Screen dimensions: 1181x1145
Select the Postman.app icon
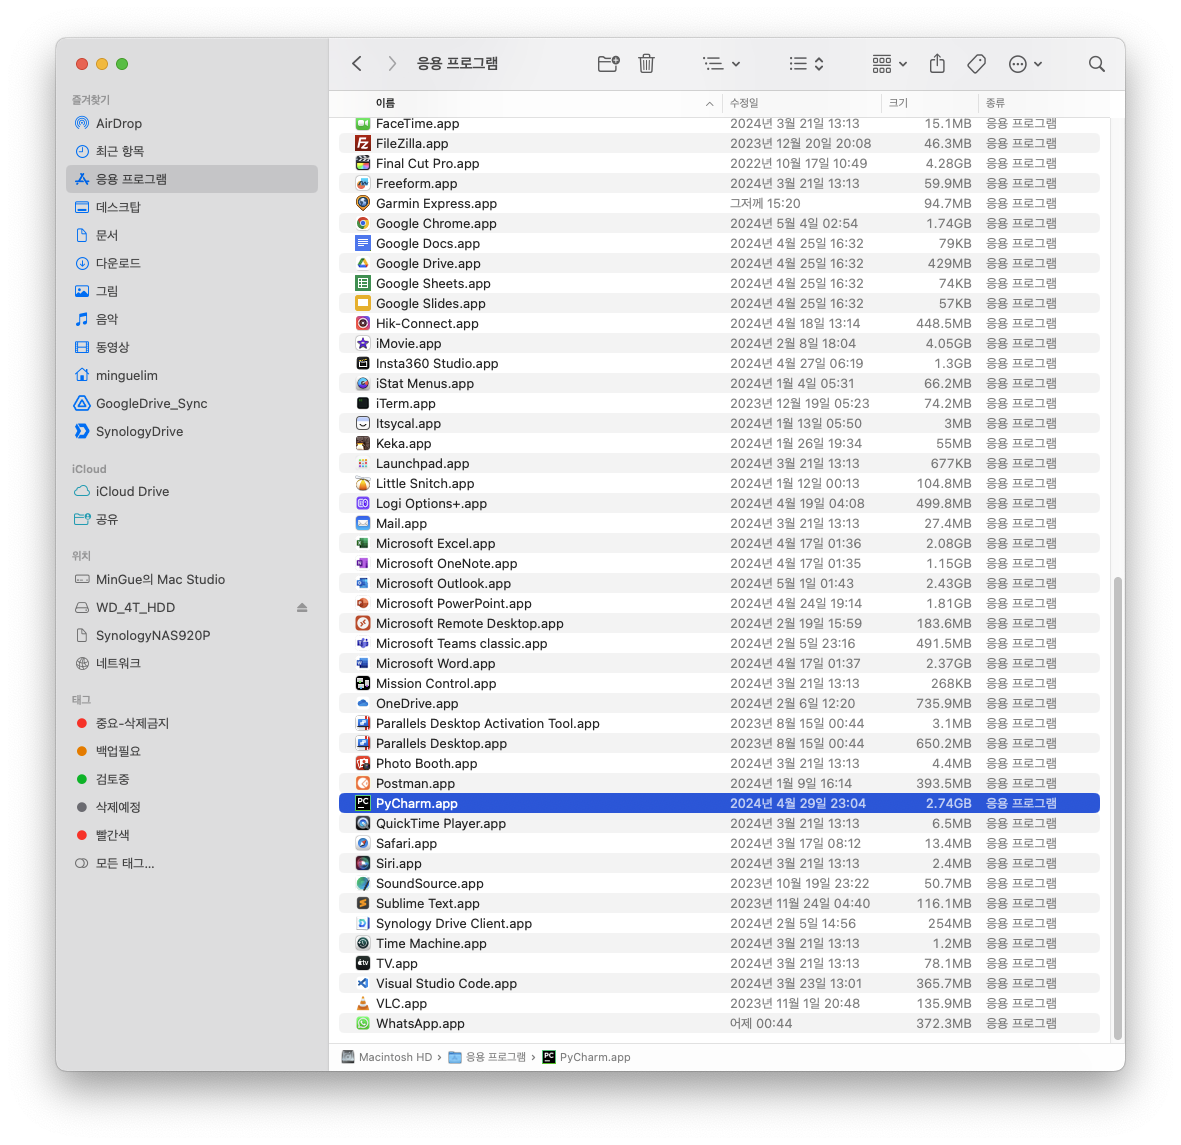[x=363, y=783]
